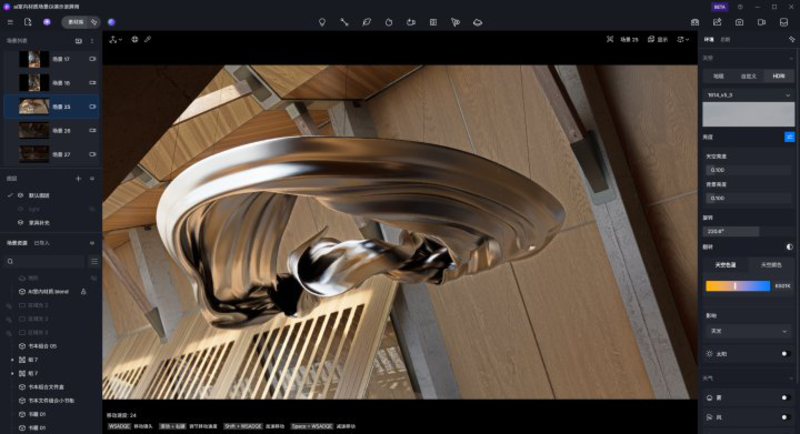
Task: Select the 场景 16 scene row
Action: coord(51,83)
